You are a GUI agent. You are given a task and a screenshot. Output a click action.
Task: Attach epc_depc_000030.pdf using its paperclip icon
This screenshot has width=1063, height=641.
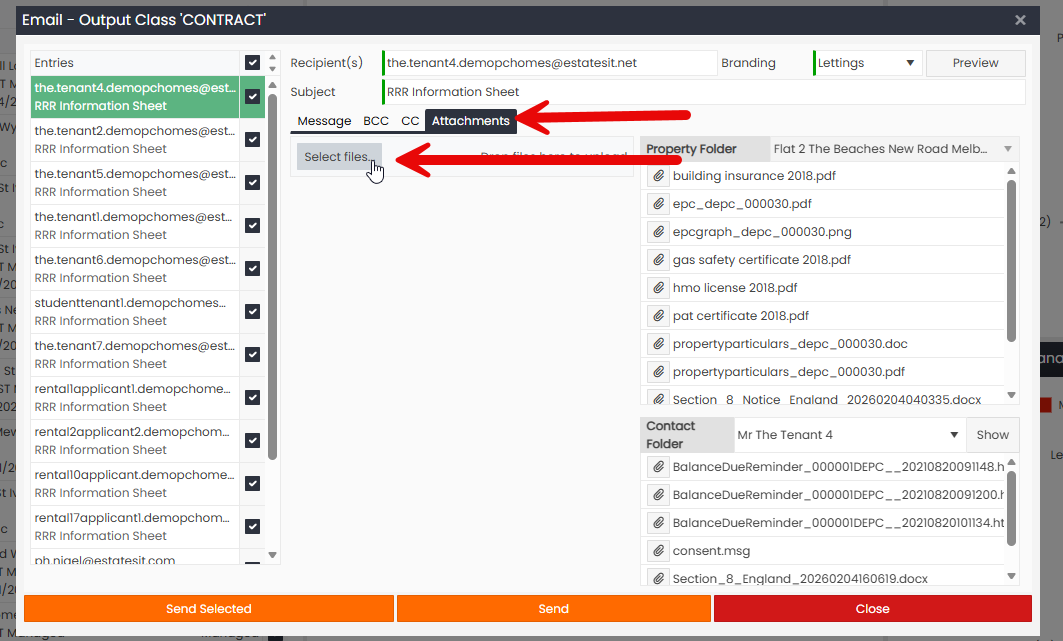pos(658,204)
